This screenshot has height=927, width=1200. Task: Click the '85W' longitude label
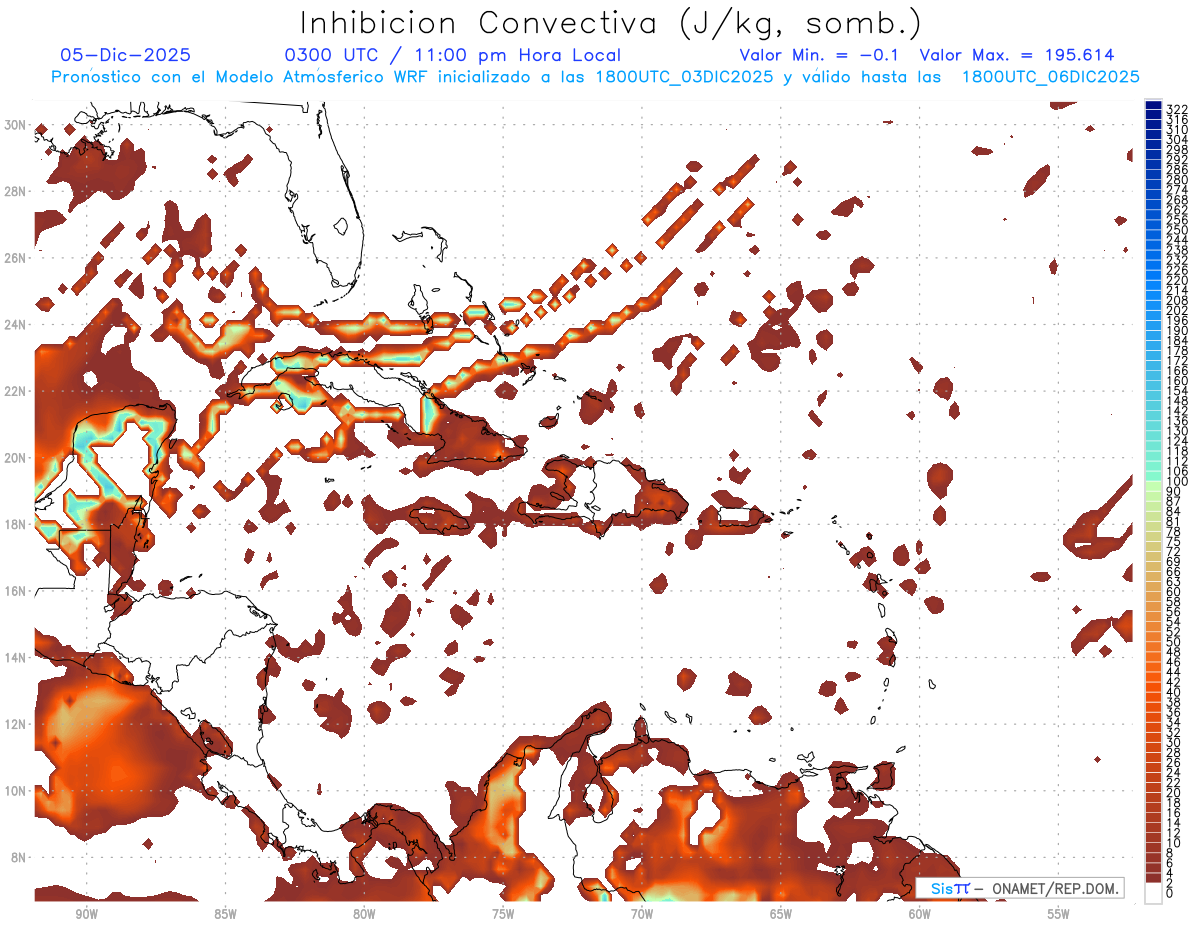[225, 915]
